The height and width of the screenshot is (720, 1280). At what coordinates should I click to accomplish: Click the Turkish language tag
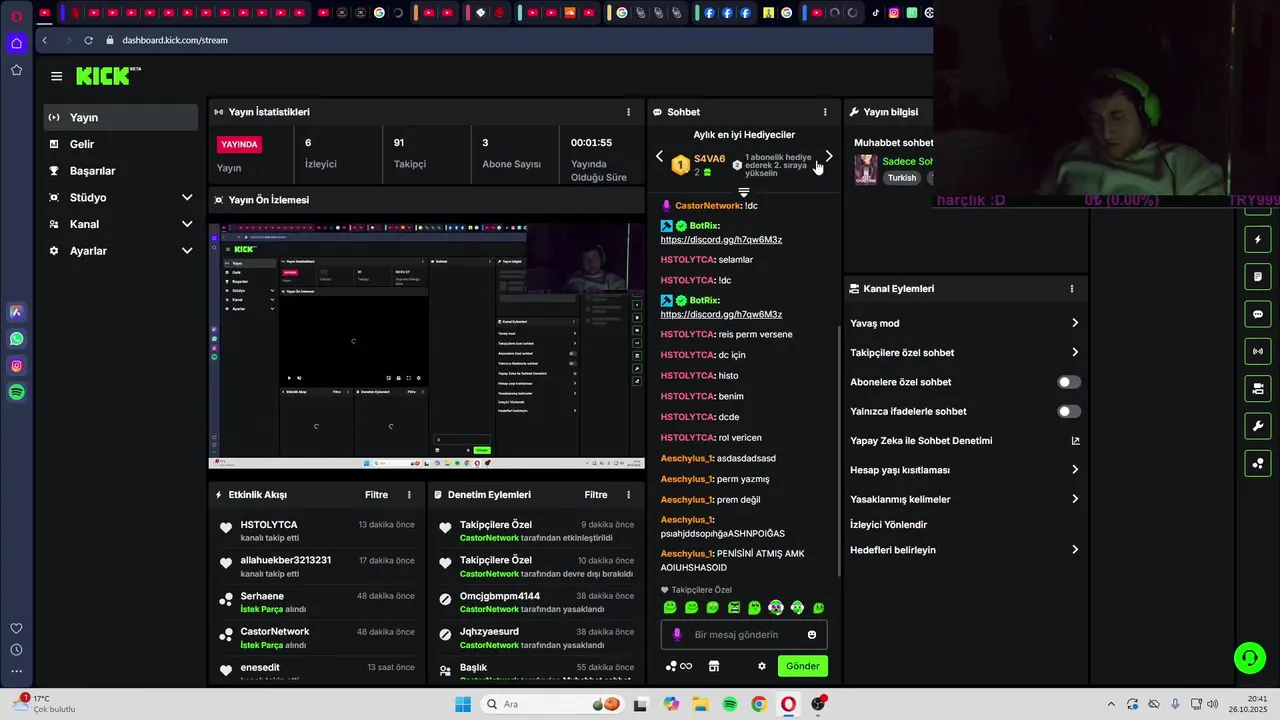[902, 178]
